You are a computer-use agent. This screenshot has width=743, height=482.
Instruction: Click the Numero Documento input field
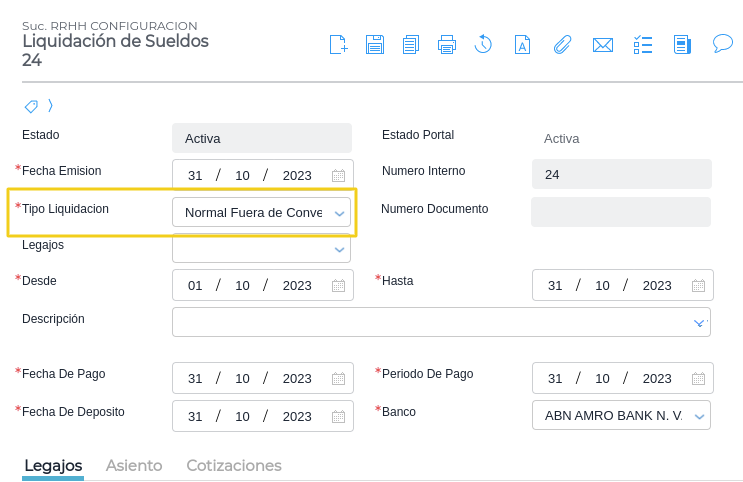(620, 212)
